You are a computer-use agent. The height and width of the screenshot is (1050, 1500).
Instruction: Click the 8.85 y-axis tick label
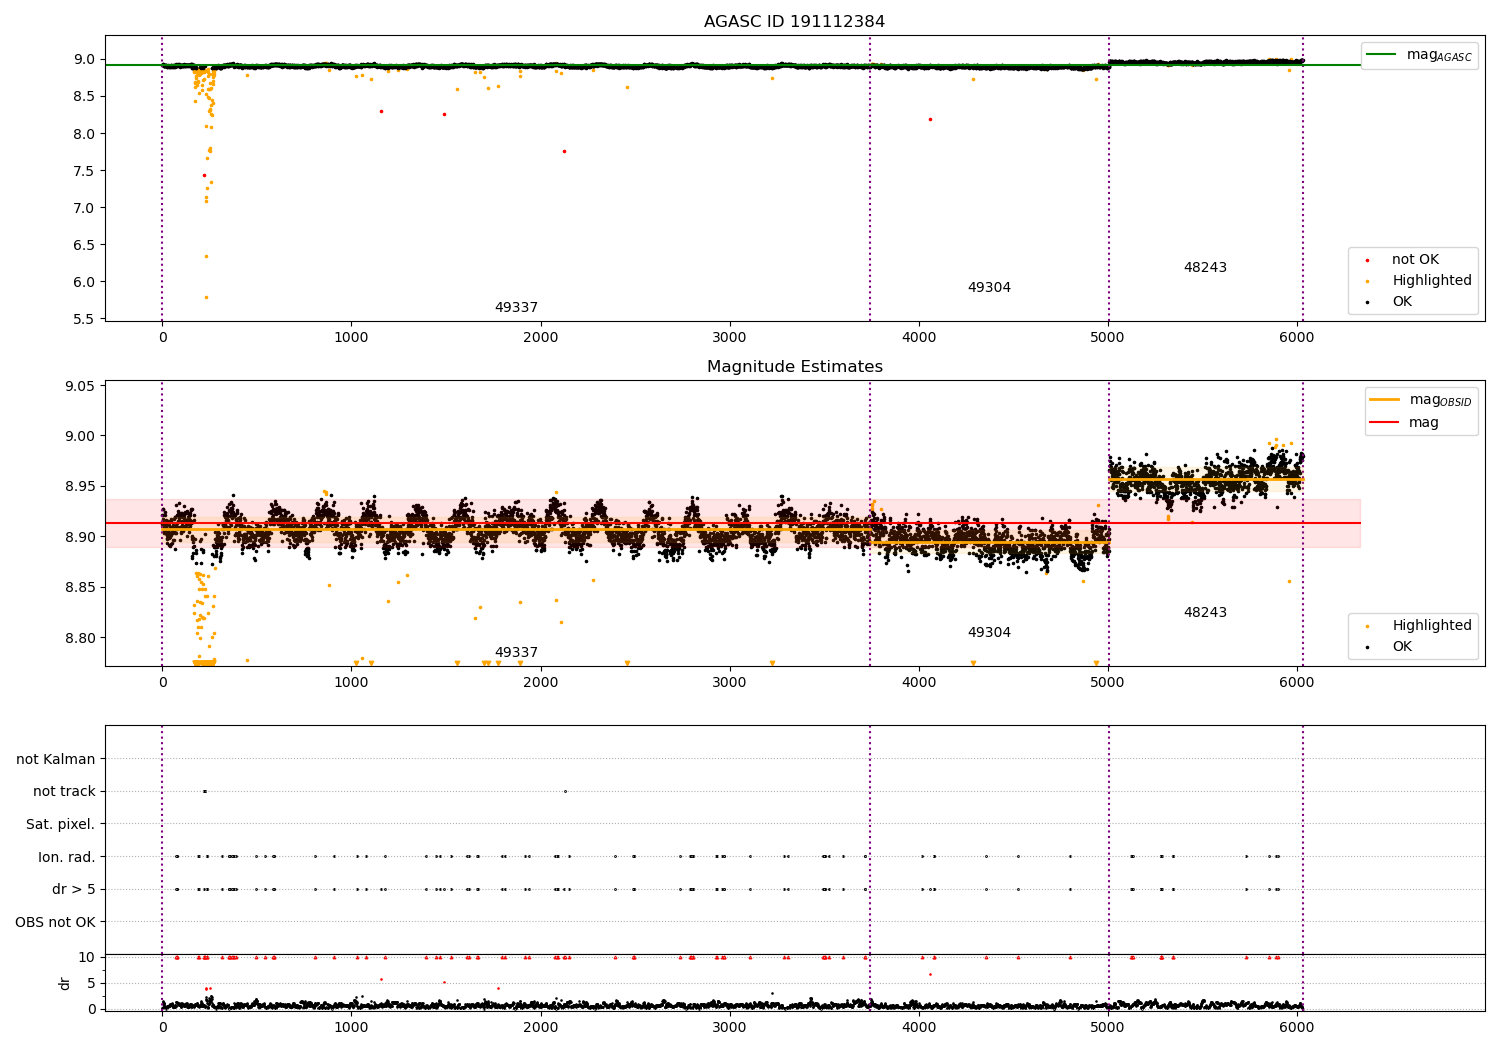82,588
